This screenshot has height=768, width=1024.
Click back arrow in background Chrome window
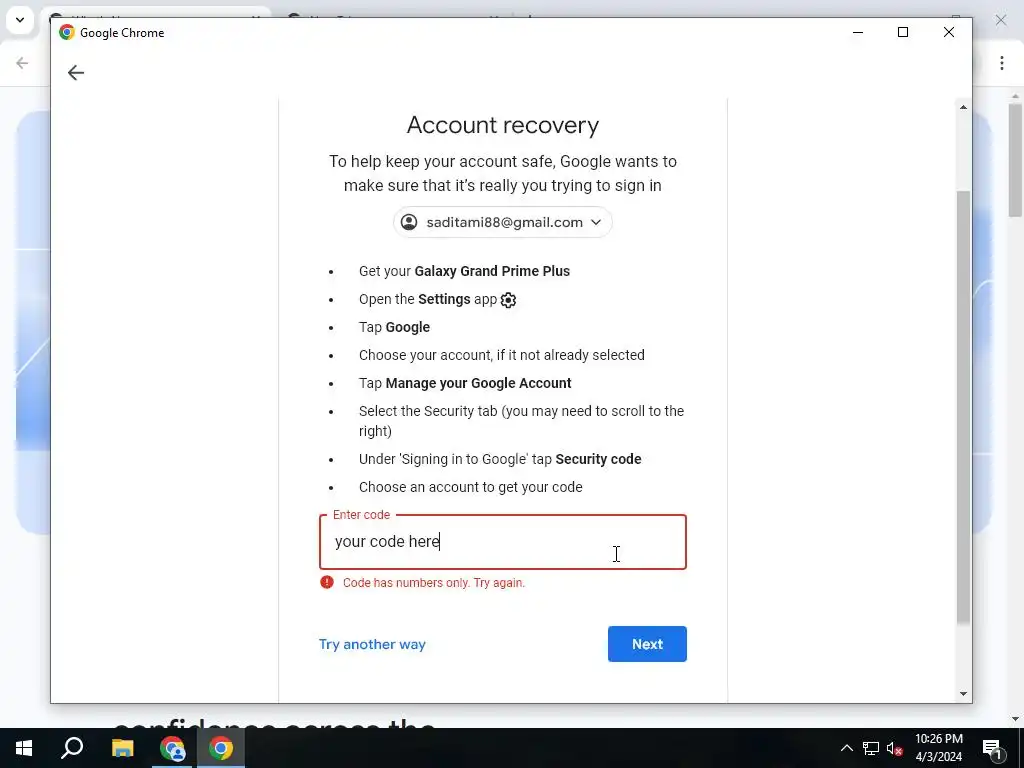pos(22,63)
